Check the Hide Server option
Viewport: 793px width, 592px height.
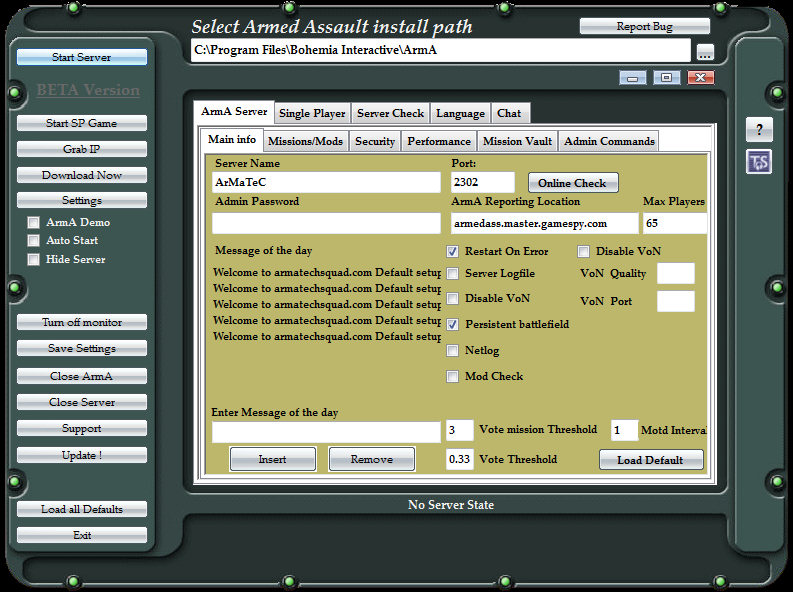point(34,260)
